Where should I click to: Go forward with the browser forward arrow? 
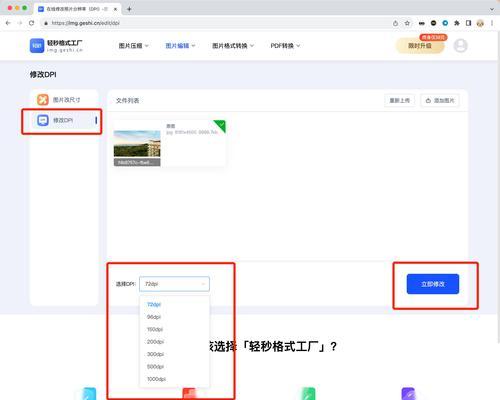pyautogui.click(x=20, y=23)
